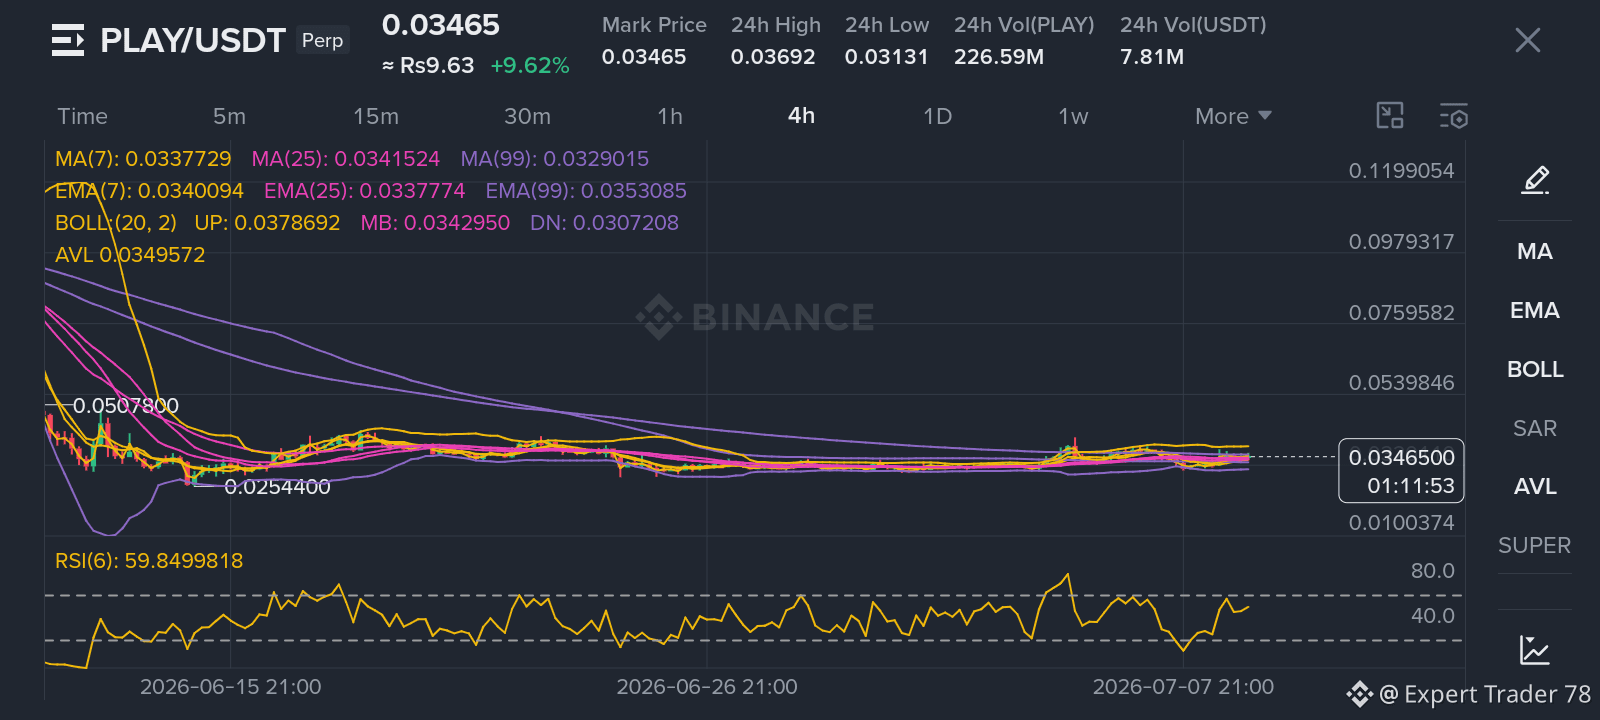Click the BOLL UP value 0.0378692

267,223
